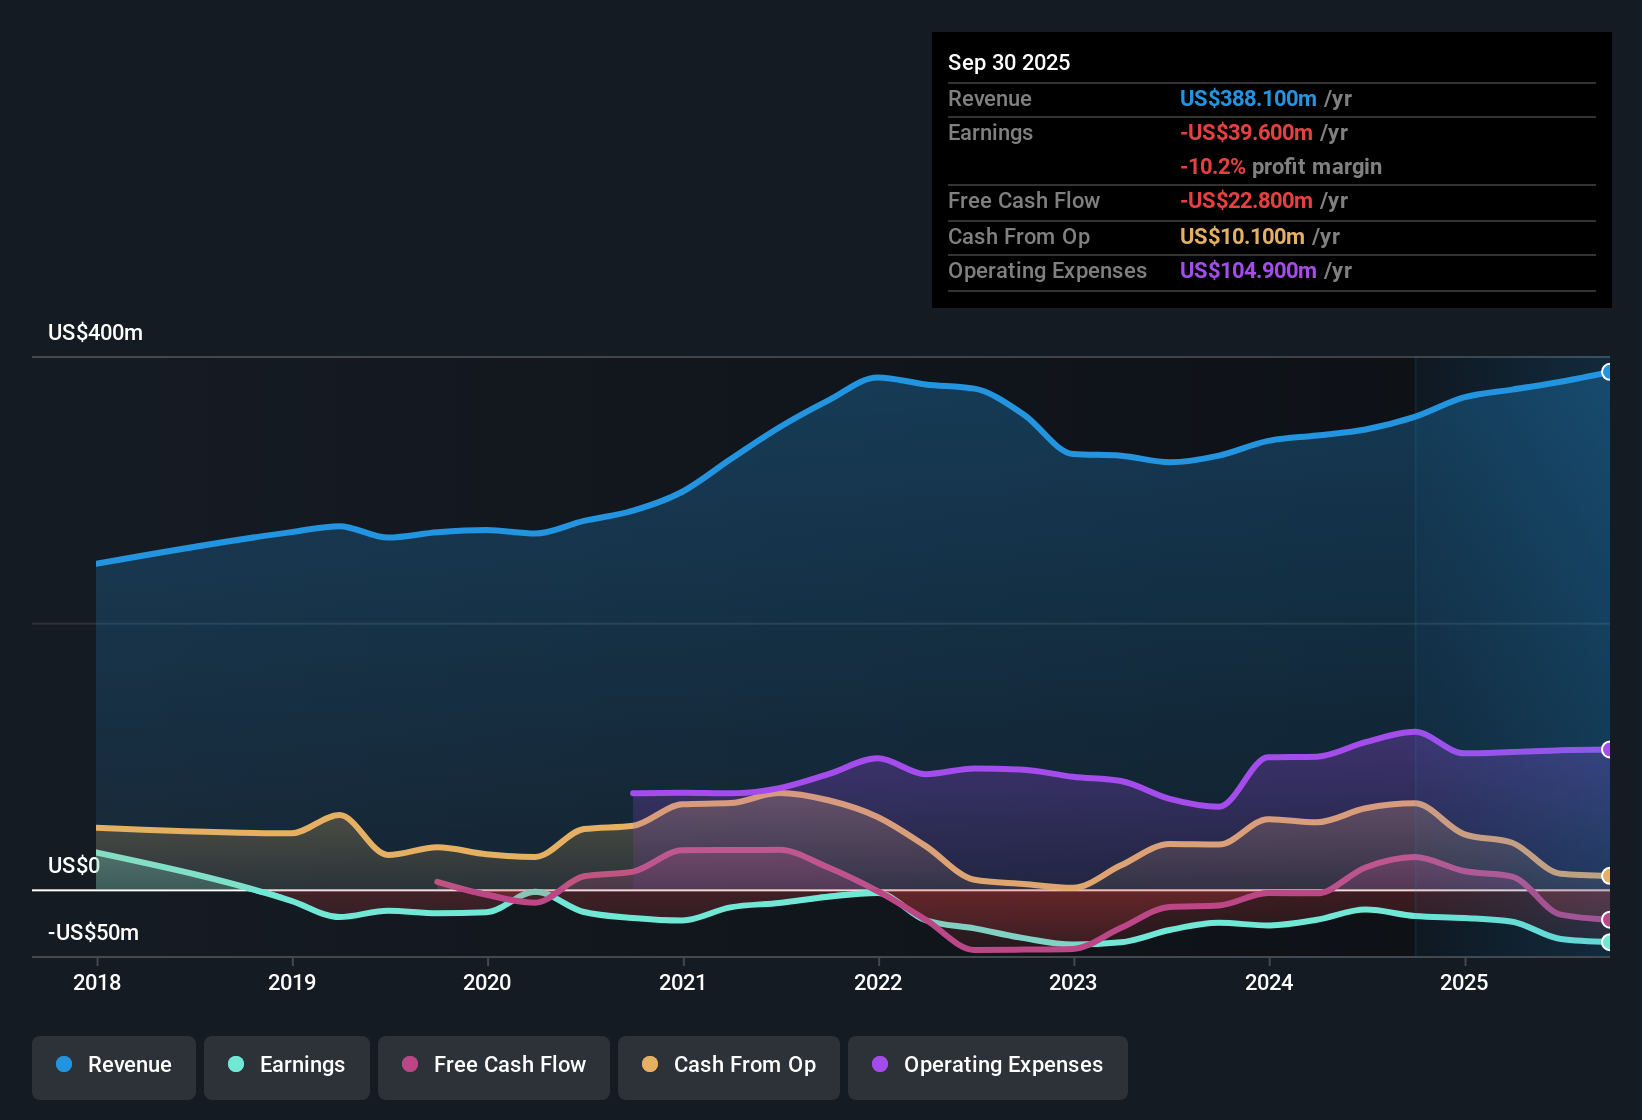Toggle the Earnings series visibility
This screenshot has height=1120, width=1642.
(286, 1065)
